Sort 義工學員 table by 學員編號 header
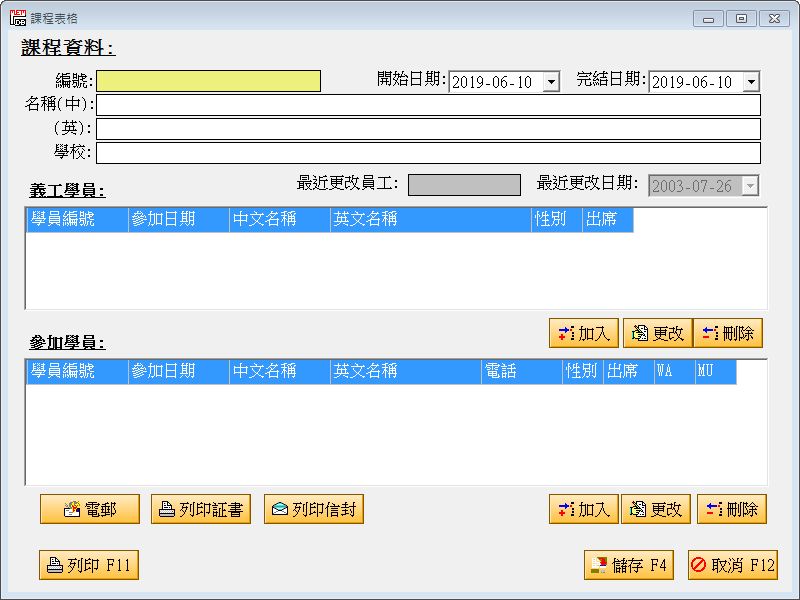The width and height of the screenshot is (800, 600). click(77, 219)
